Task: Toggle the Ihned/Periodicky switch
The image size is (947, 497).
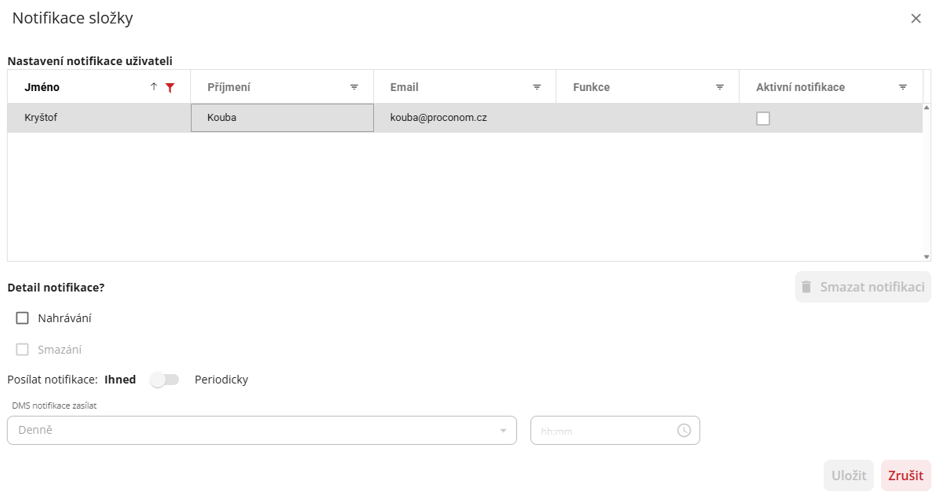Action: pos(165,380)
